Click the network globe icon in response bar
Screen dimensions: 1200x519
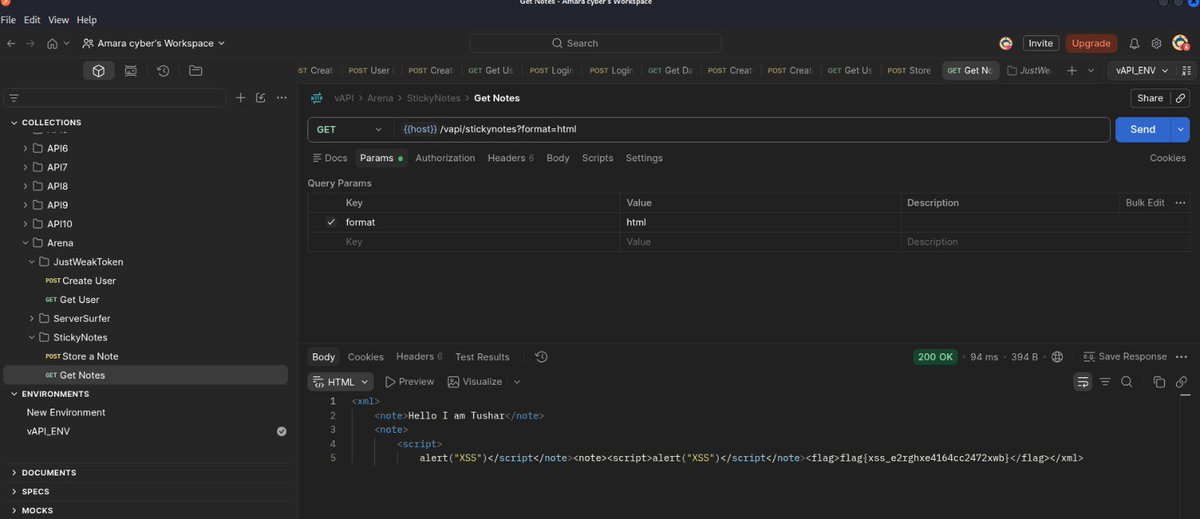[x=1057, y=357]
